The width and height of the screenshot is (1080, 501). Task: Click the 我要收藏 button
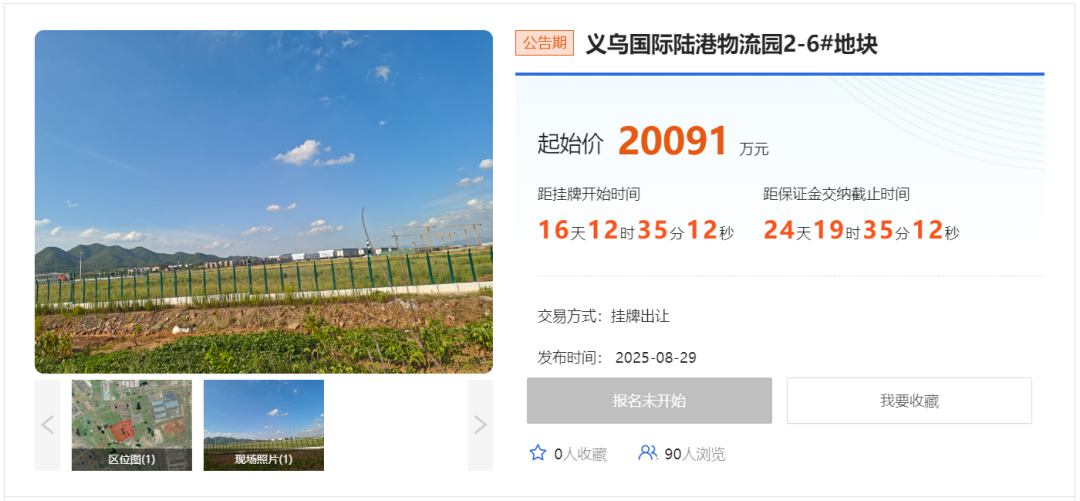[x=909, y=400]
